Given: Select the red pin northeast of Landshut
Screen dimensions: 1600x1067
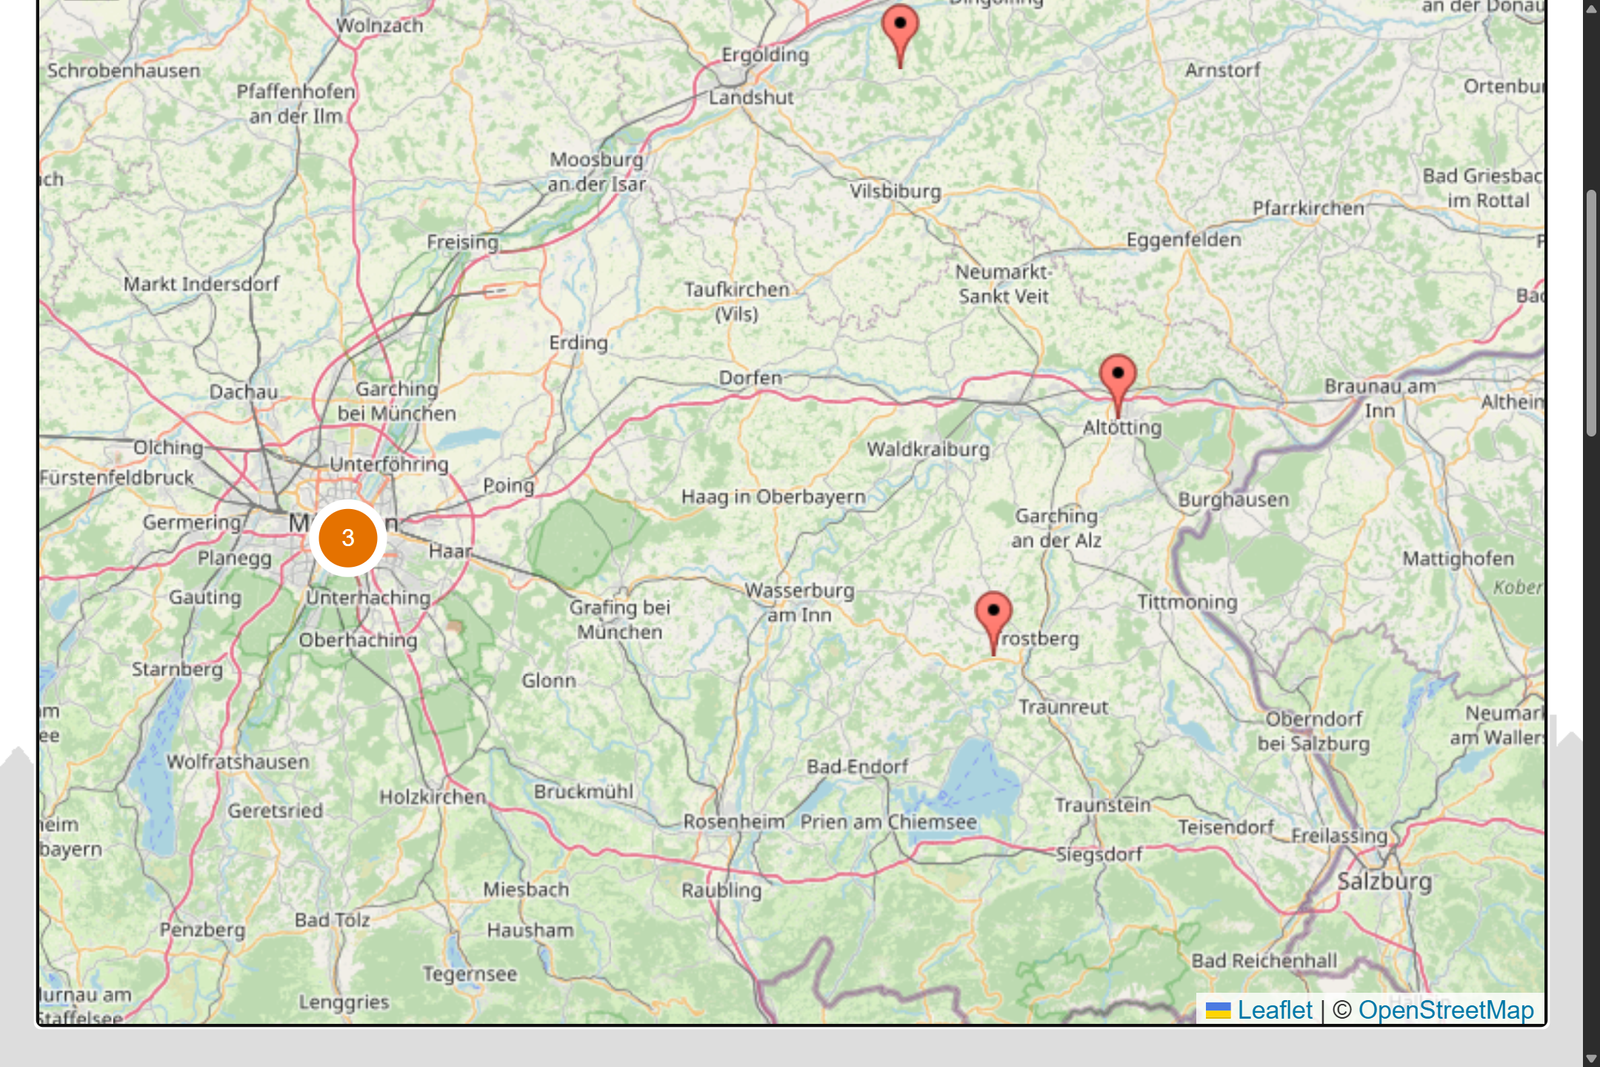Looking at the screenshot, I should point(900,36).
